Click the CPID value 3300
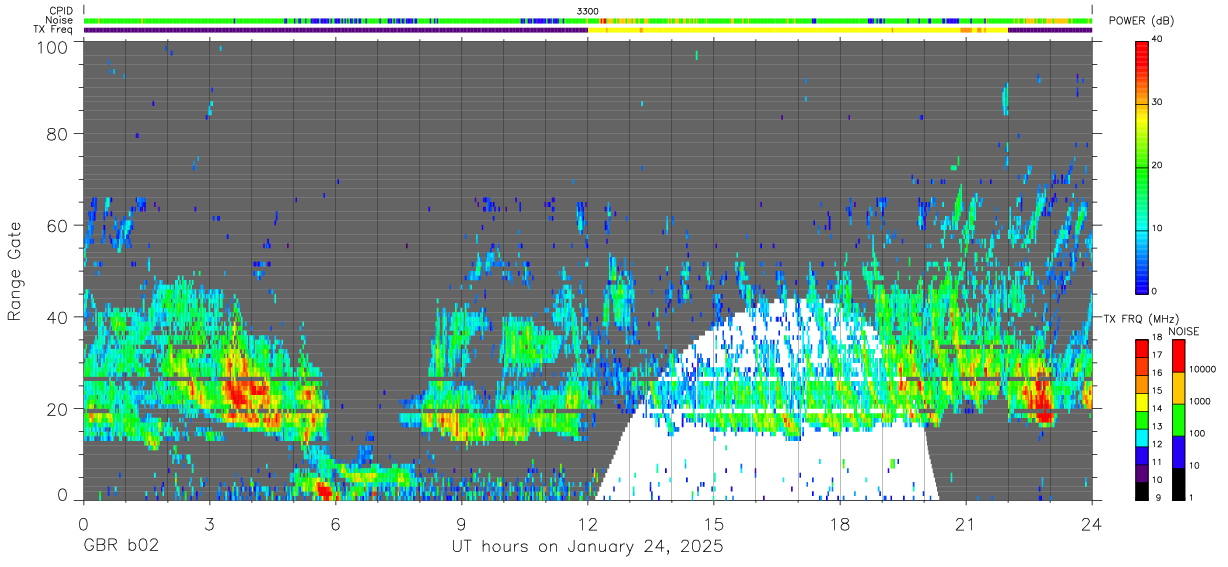The width and height of the screenshot is (1228, 567). 588,11
